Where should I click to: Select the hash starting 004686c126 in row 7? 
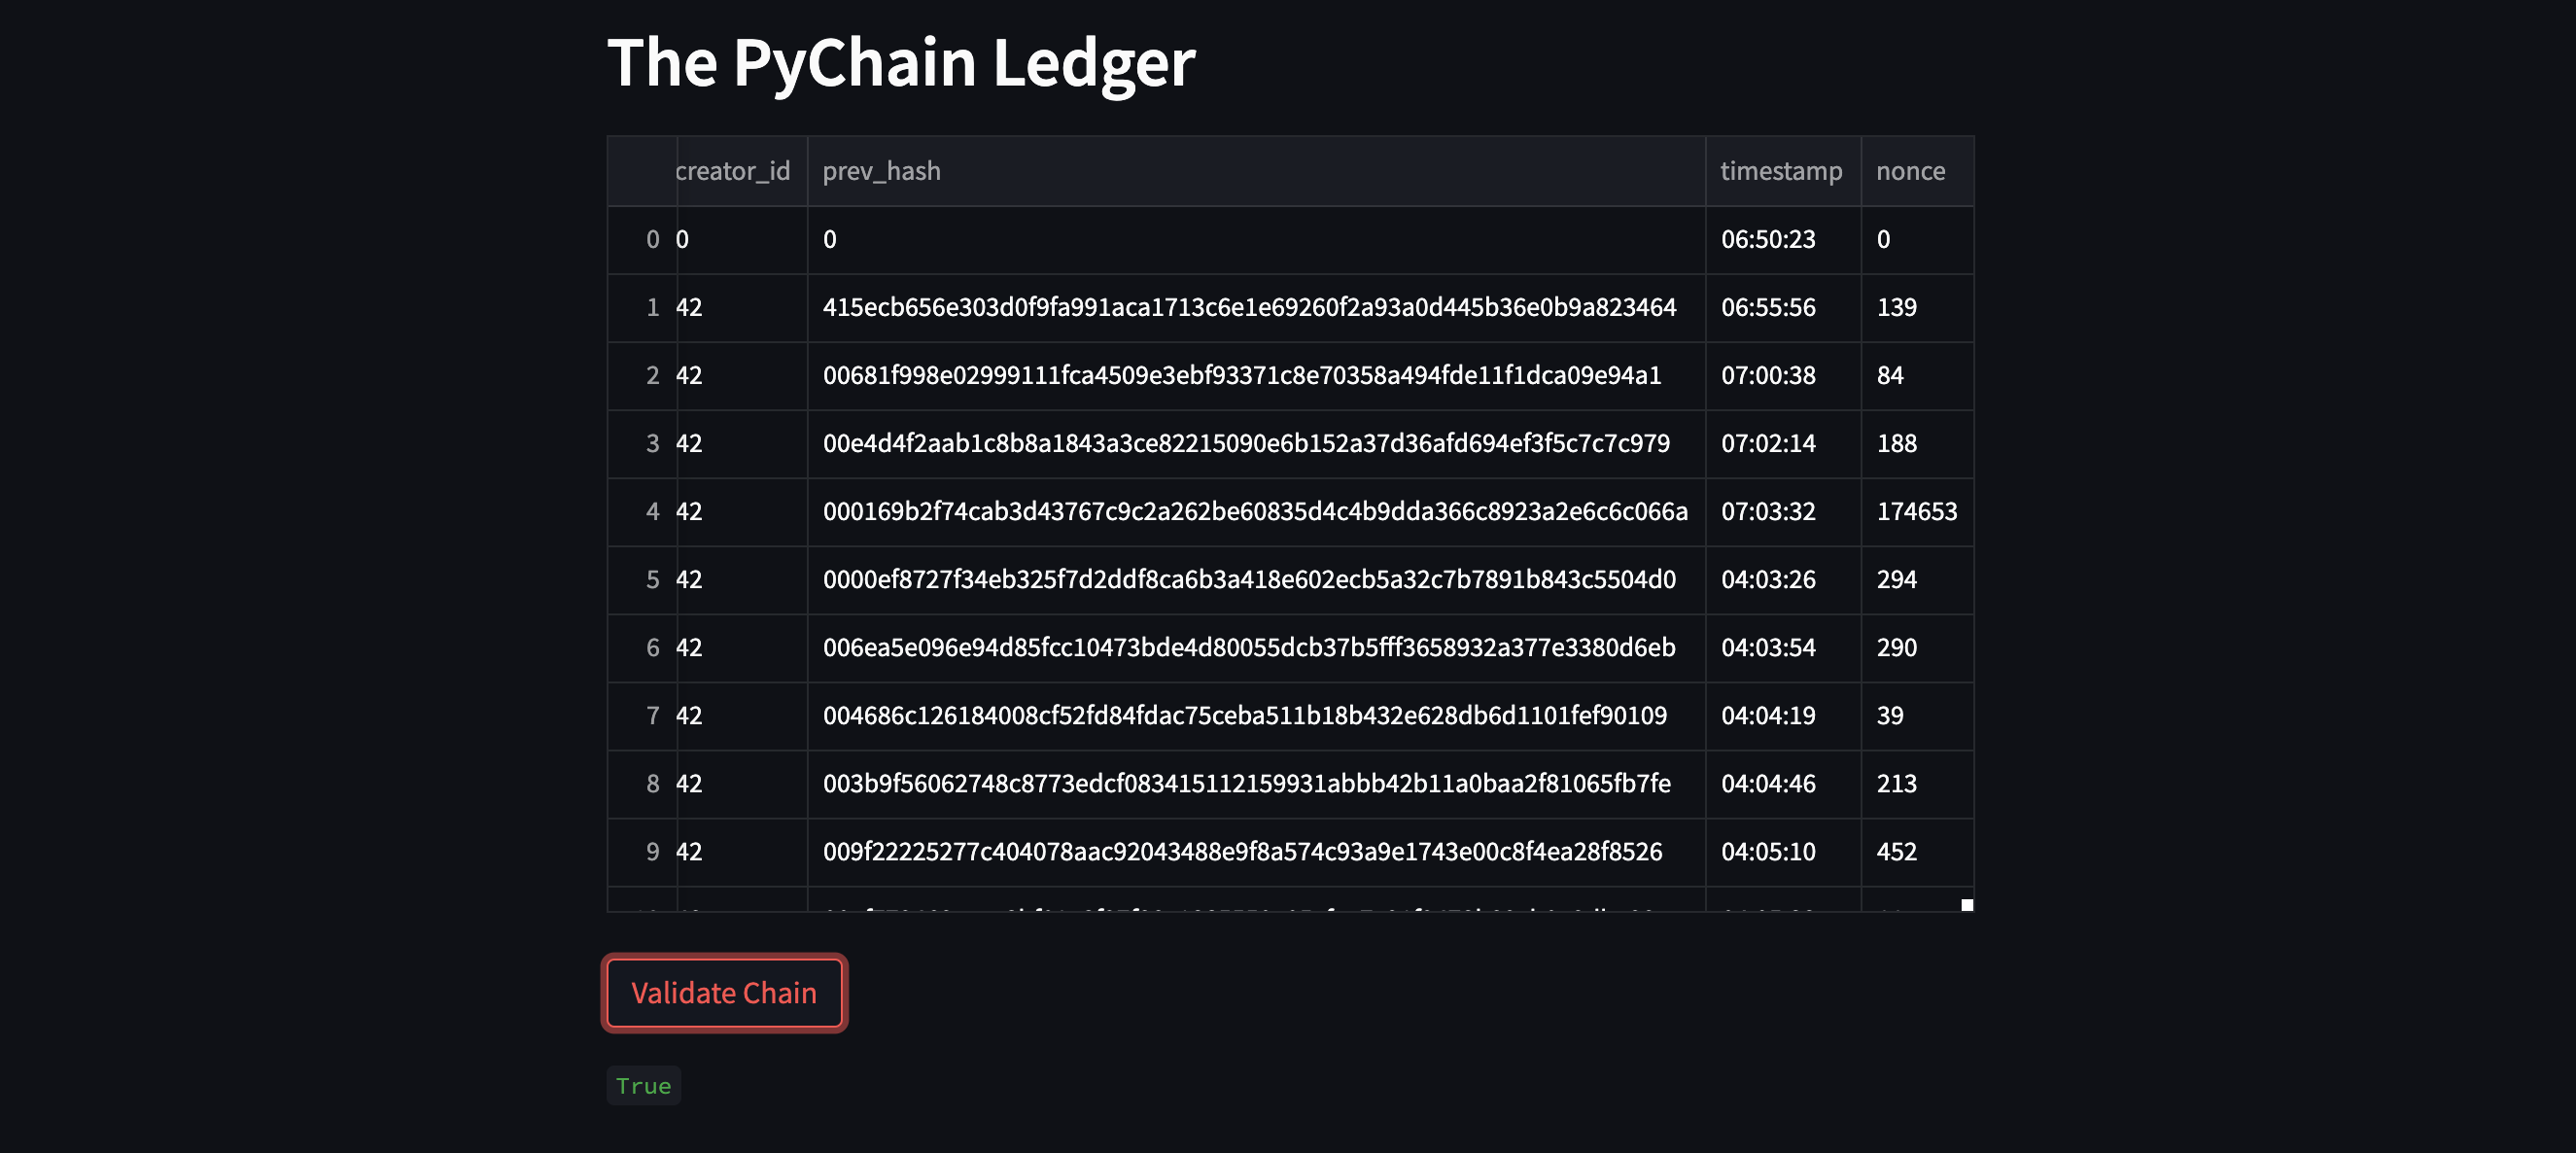[1244, 715]
